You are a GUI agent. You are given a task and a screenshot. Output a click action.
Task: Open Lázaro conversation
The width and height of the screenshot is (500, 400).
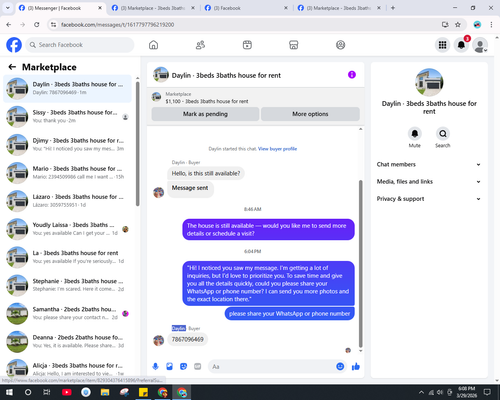click(67, 201)
